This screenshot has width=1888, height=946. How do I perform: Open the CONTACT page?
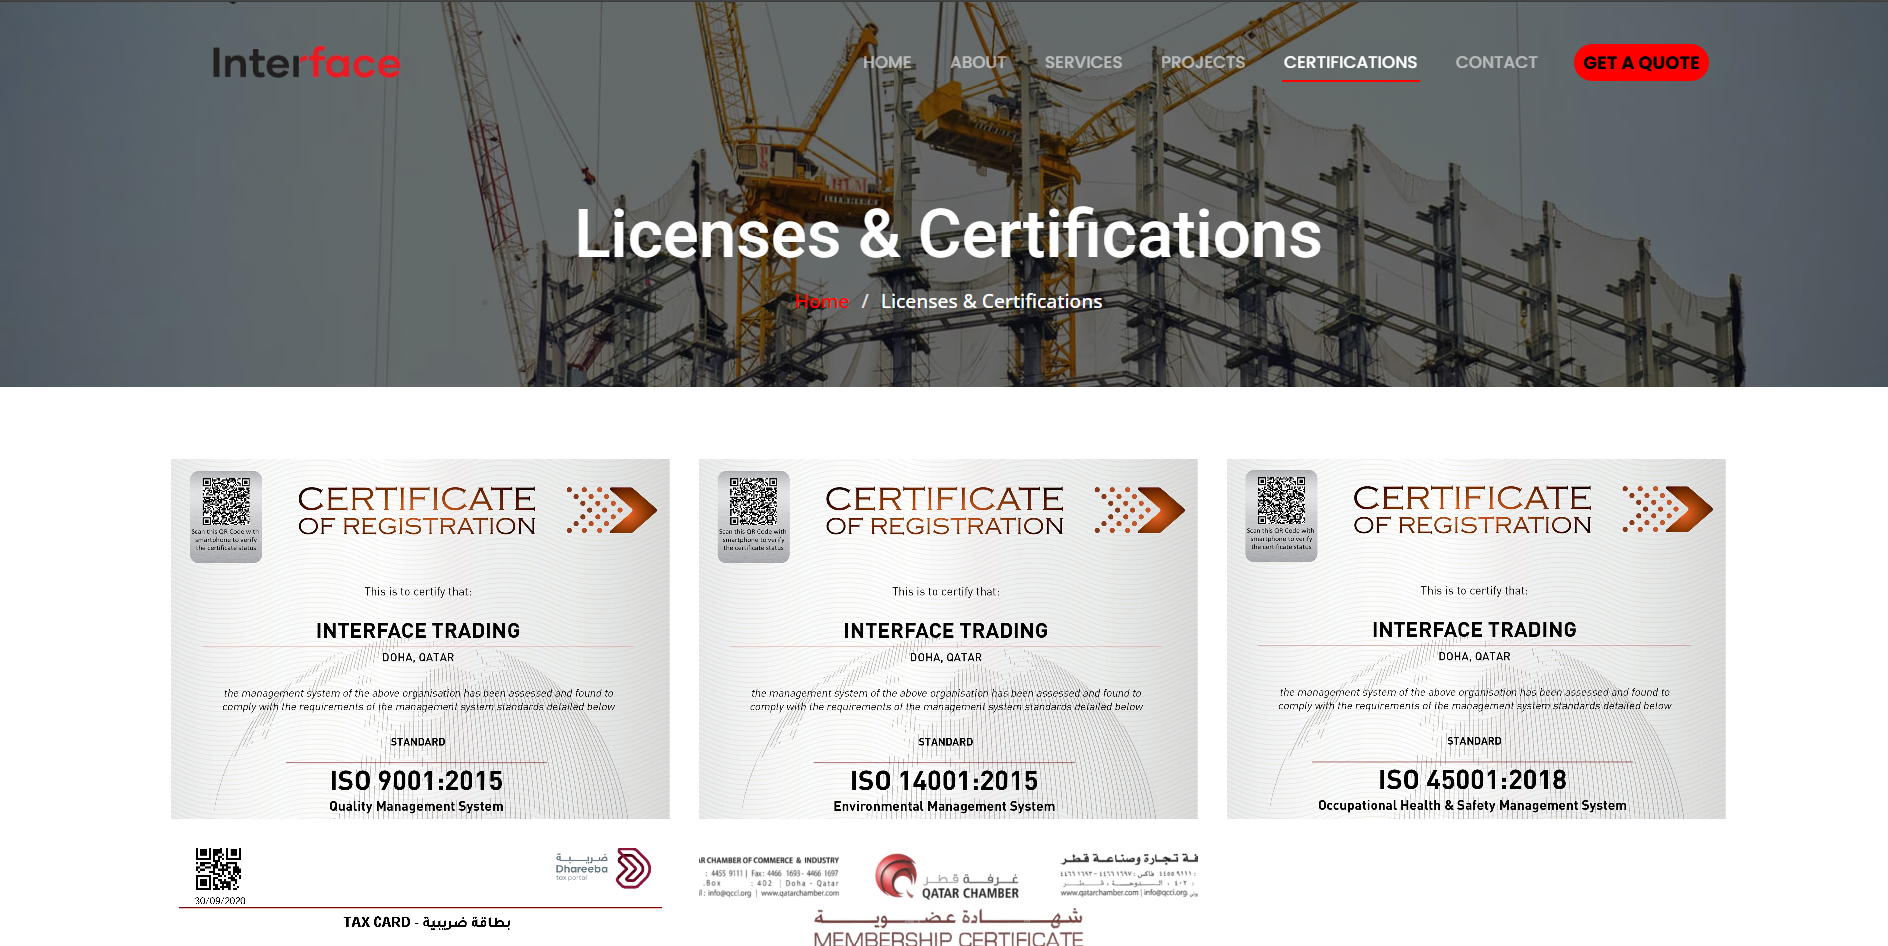[x=1496, y=62]
